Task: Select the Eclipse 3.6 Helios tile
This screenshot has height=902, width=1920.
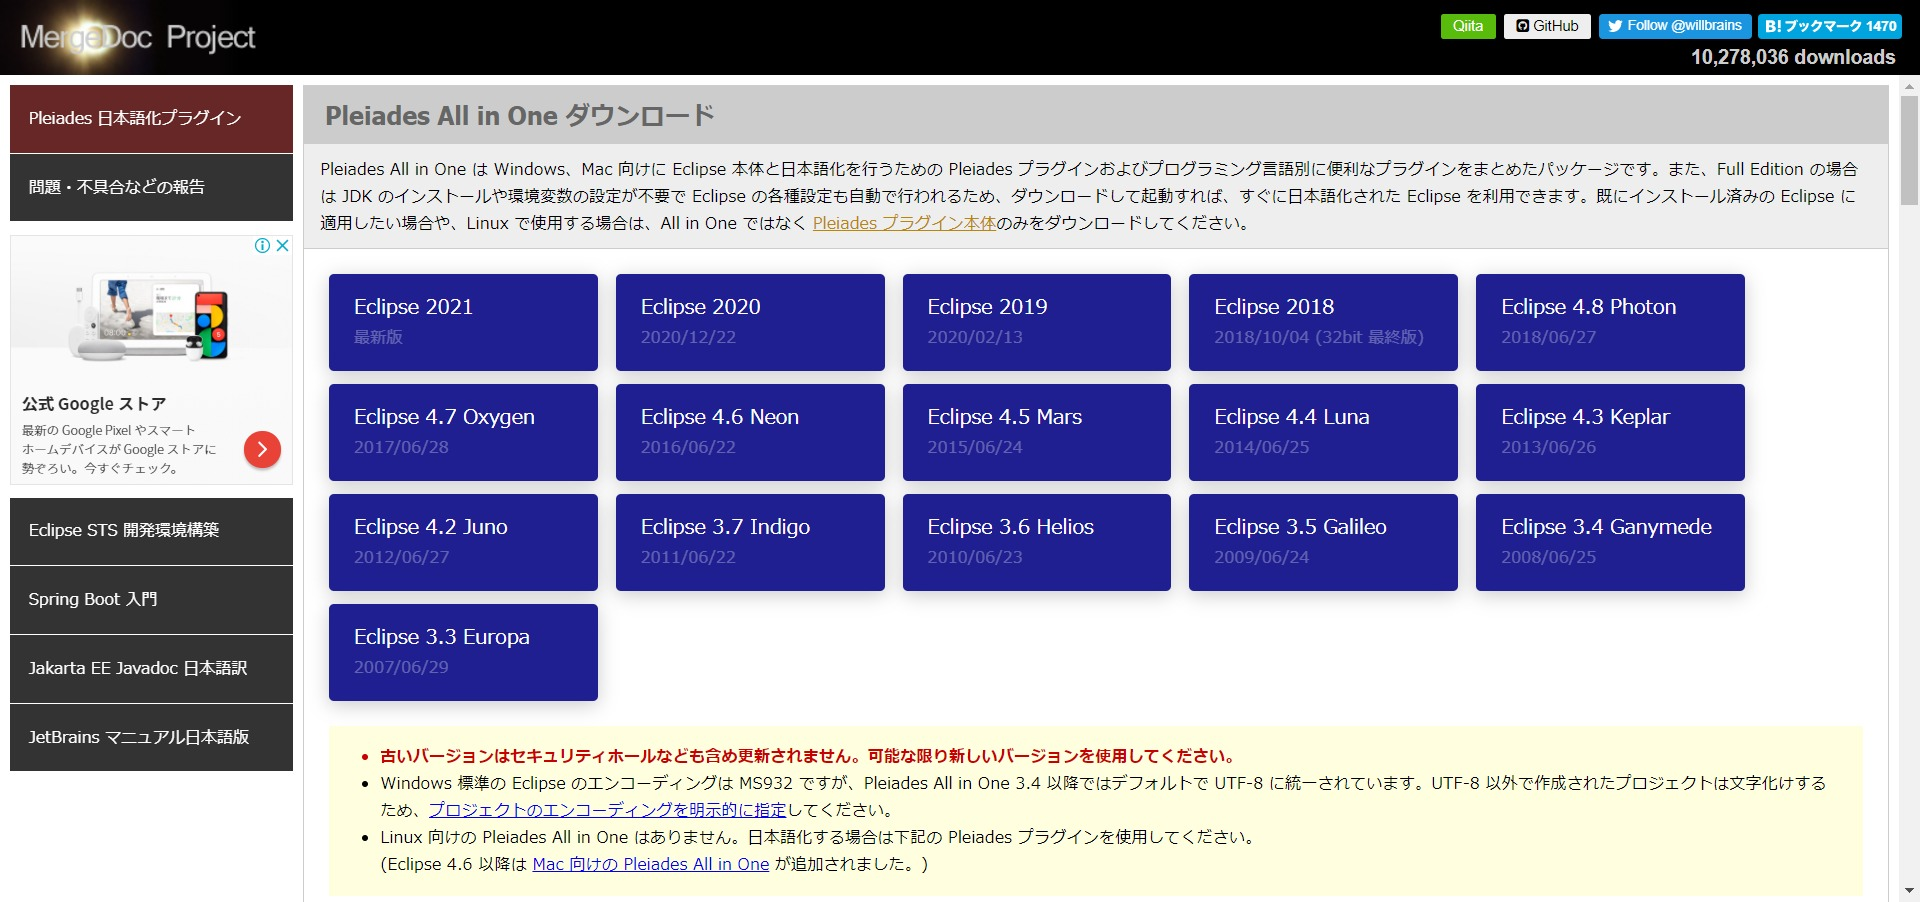Action: tap(1036, 542)
